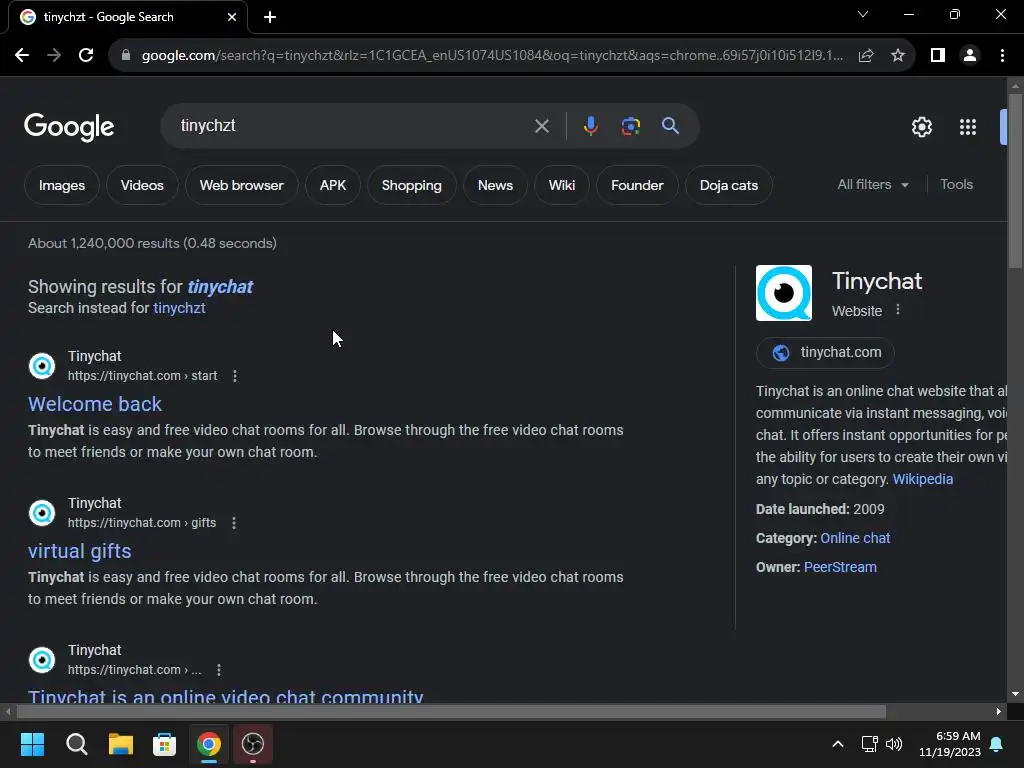Image resolution: width=1024 pixels, height=768 pixels.
Task: Open the taskbar clock and calendar
Action: [x=950, y=744]
